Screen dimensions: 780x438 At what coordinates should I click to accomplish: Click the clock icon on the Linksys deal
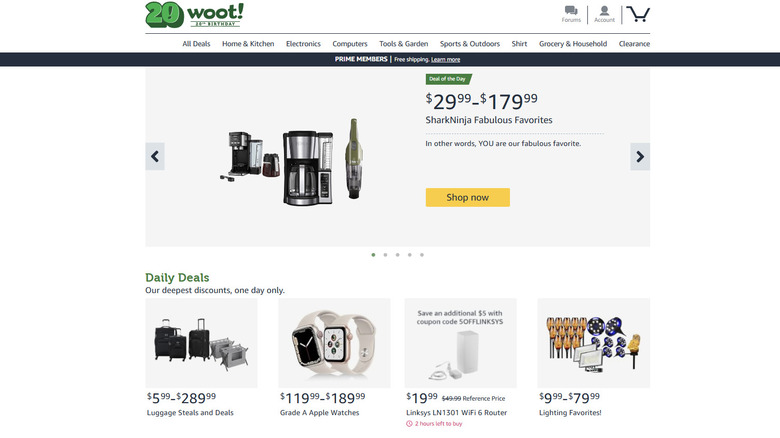coord(409,424)
